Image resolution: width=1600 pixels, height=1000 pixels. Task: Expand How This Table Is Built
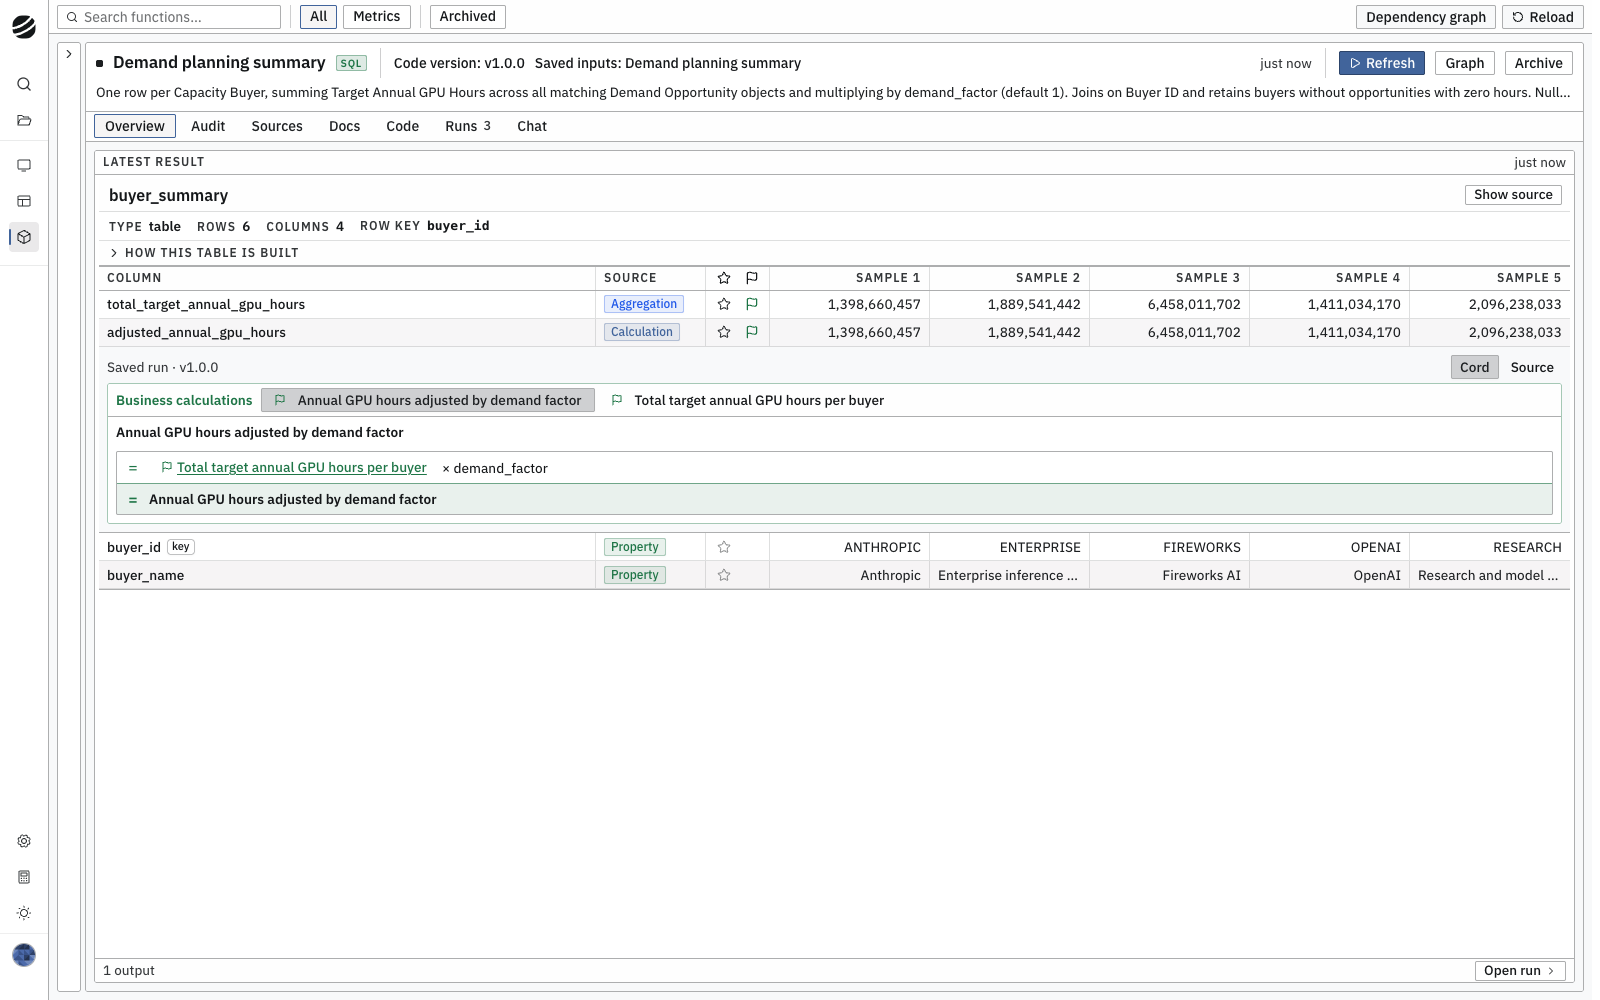pyautogui.click(x=204, y=253)
